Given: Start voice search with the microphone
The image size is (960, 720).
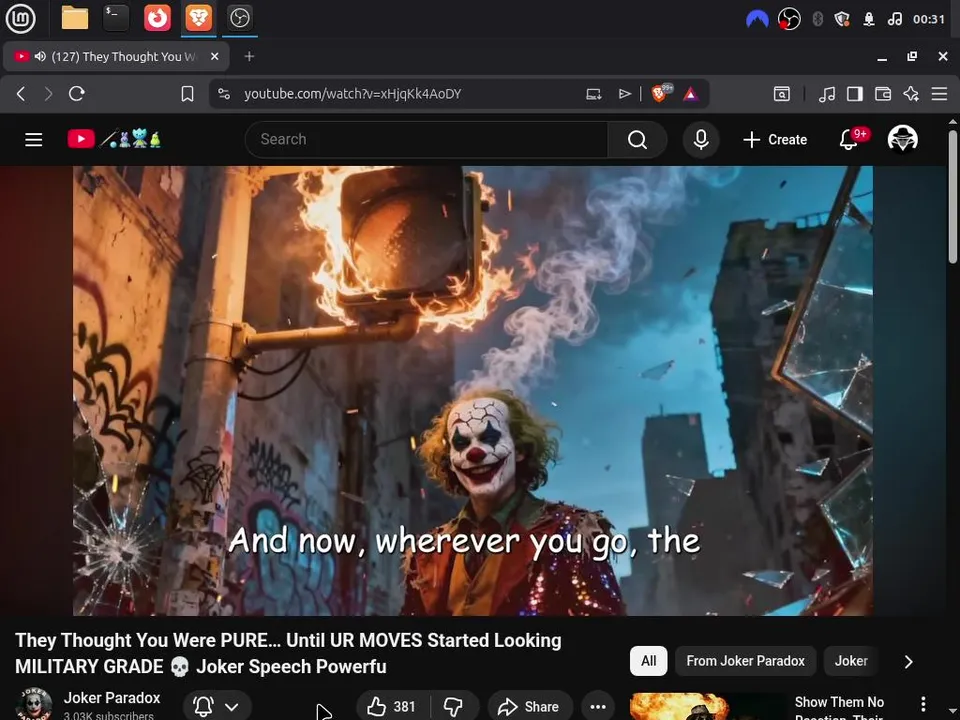Looking at the screenshot, I should pyautogui.click(x=701, y=140).
